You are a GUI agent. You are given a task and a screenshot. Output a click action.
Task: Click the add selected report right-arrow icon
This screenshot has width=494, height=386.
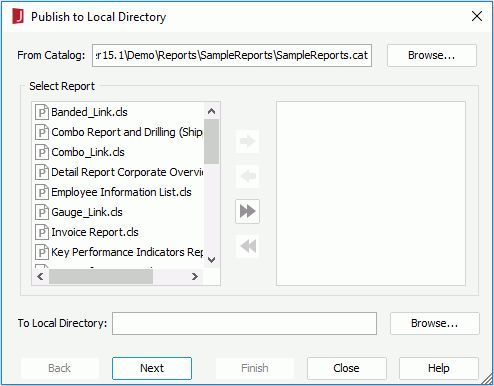(247, 141)
